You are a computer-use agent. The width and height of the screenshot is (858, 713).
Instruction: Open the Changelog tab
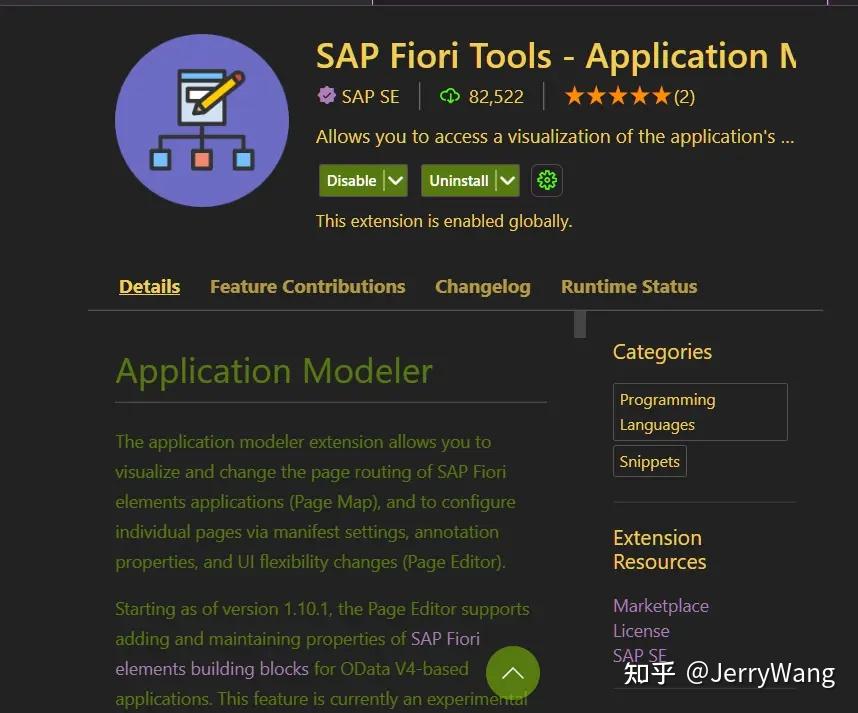point(483,286)
